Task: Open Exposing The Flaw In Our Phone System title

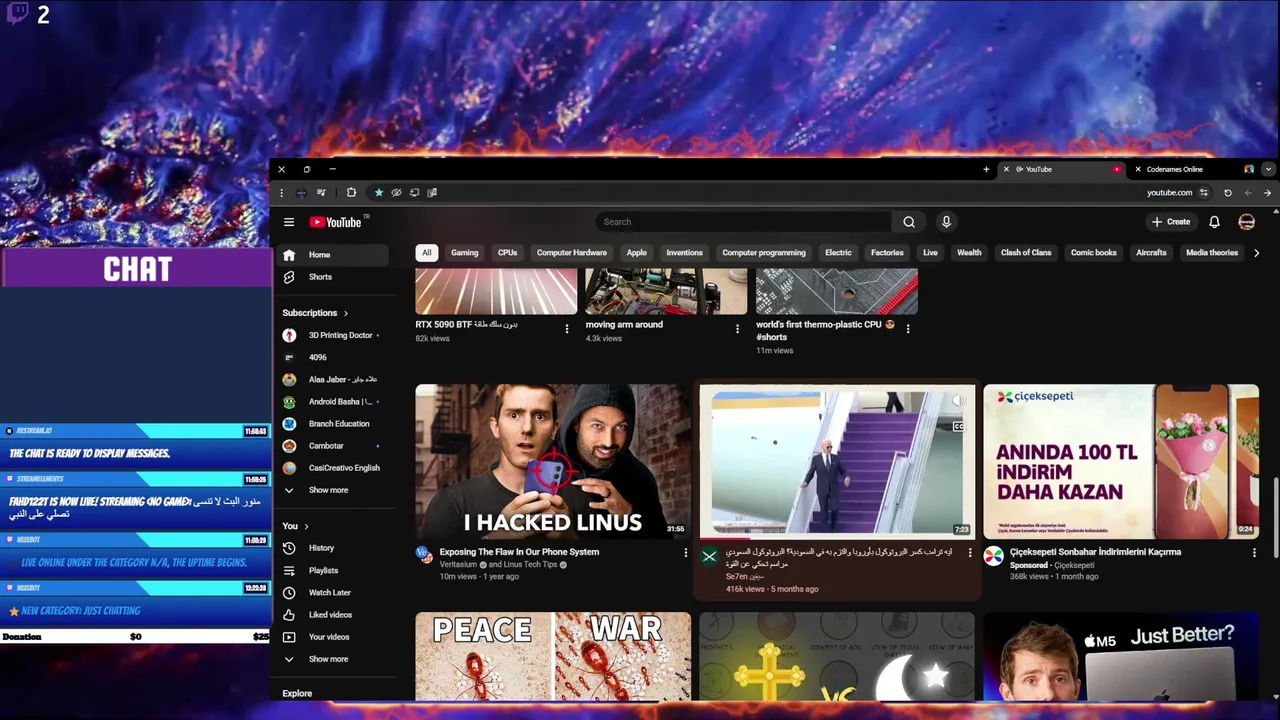Action: point(519,552)
